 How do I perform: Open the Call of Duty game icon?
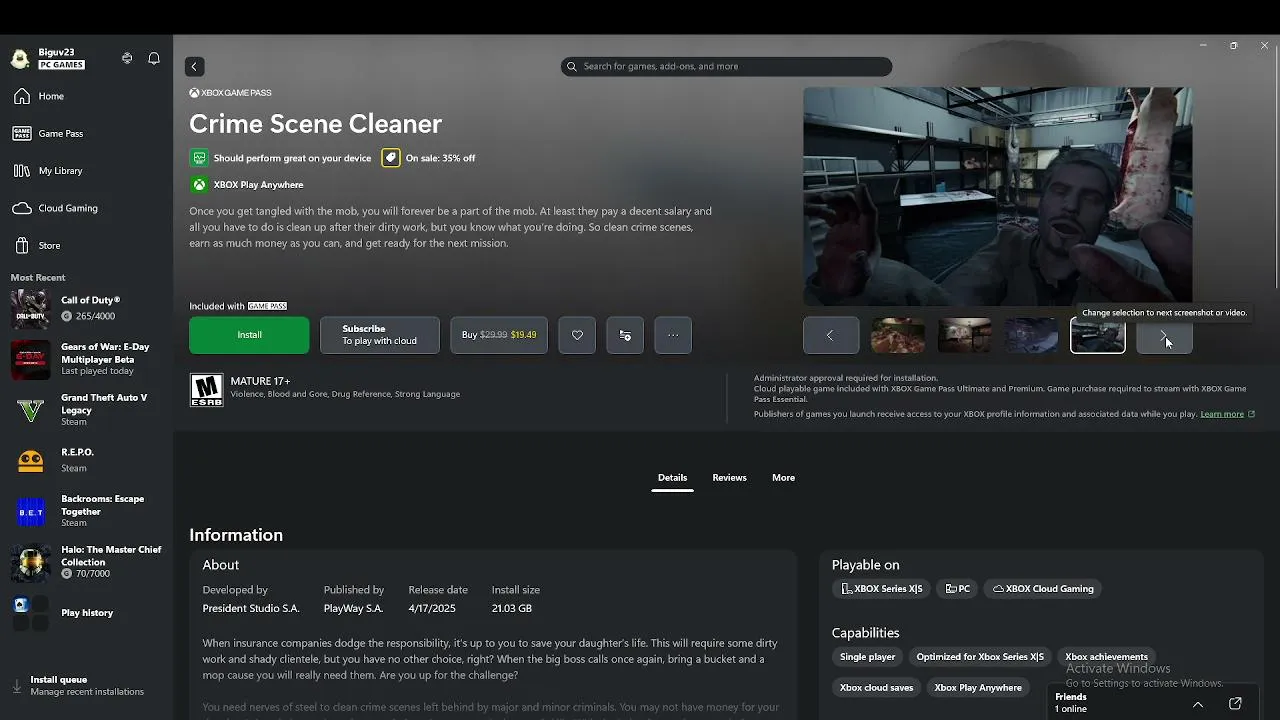30,309
